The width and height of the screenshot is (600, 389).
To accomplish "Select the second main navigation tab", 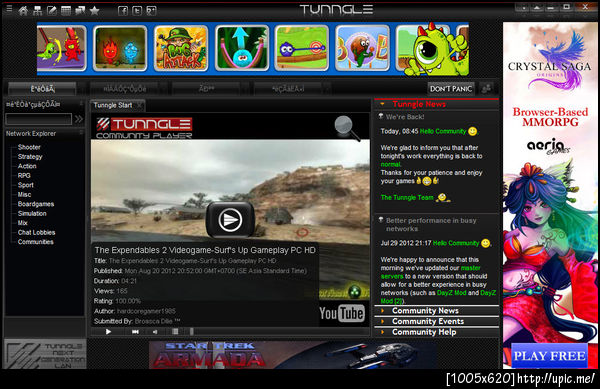I will 125,89.
